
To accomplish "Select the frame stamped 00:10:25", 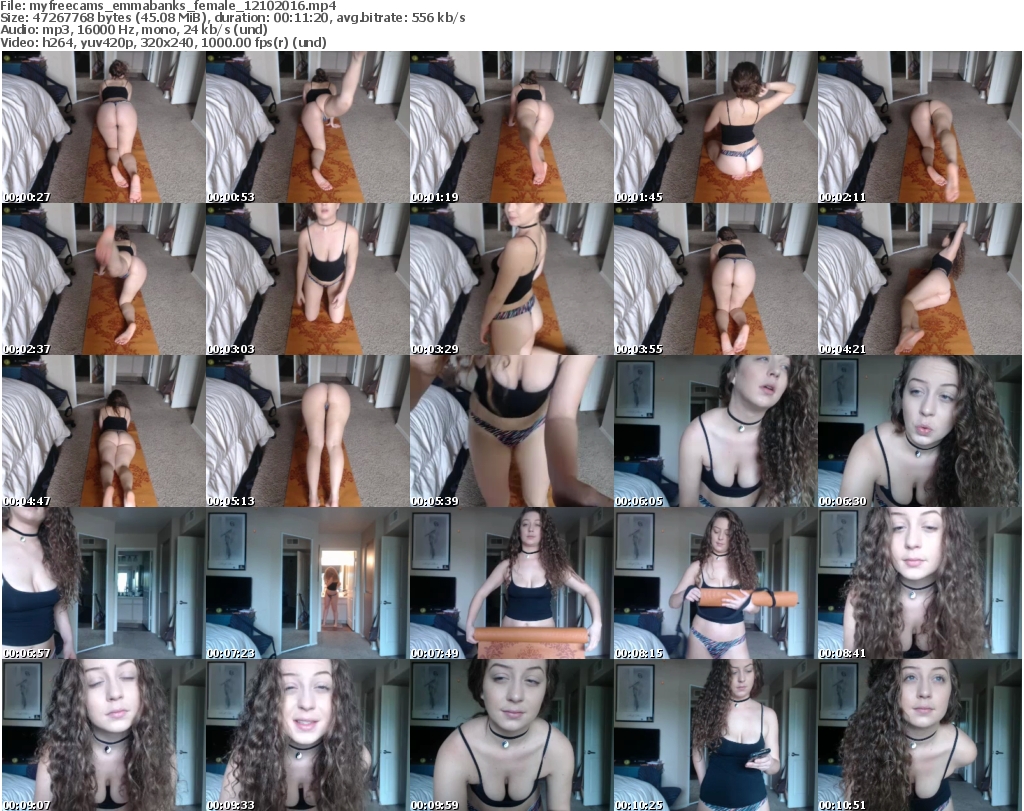I will pyautogui.click(x=715, y=735).
